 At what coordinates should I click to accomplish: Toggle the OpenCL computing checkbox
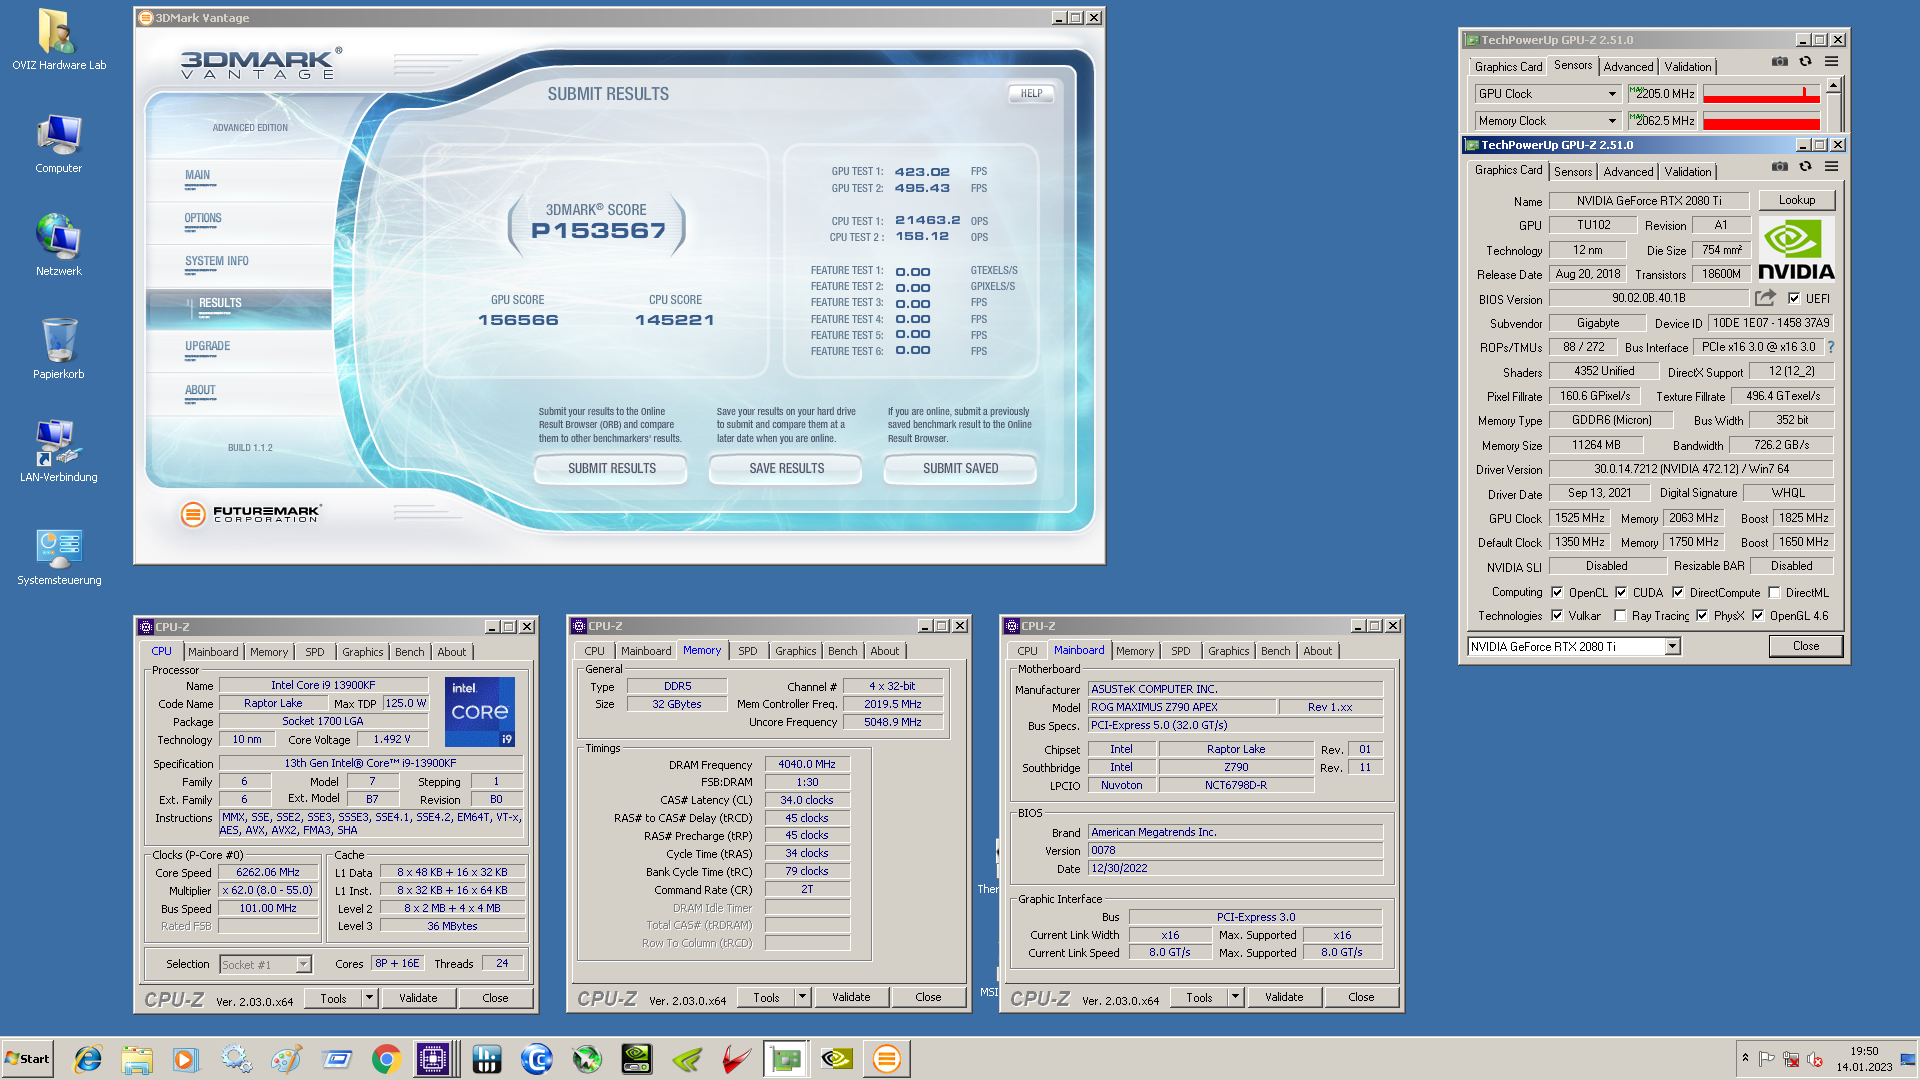click(x=1557, y=592)
